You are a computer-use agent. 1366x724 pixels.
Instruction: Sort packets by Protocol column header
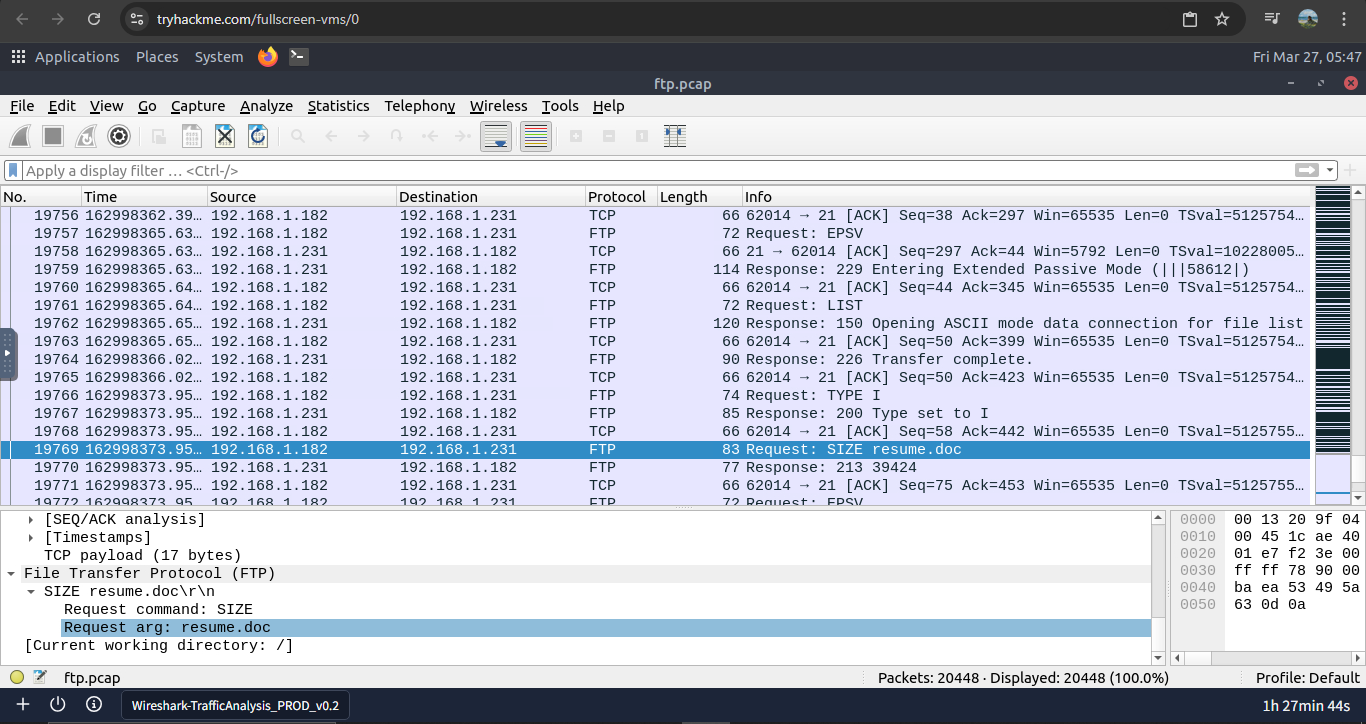click(617, 197)
